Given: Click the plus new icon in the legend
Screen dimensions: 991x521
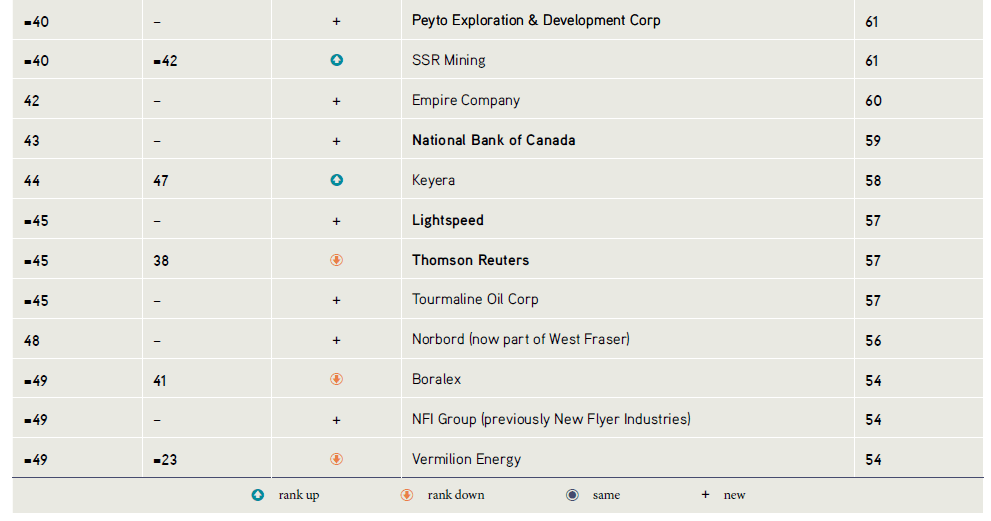Looking at the screenshot, I should click(705, 494).
